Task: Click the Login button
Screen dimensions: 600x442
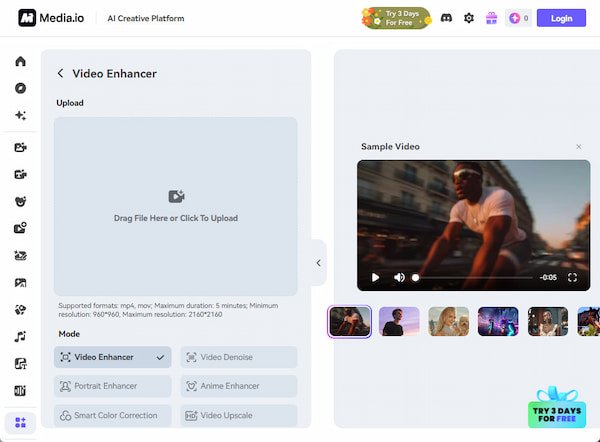Action: (561, 18)
